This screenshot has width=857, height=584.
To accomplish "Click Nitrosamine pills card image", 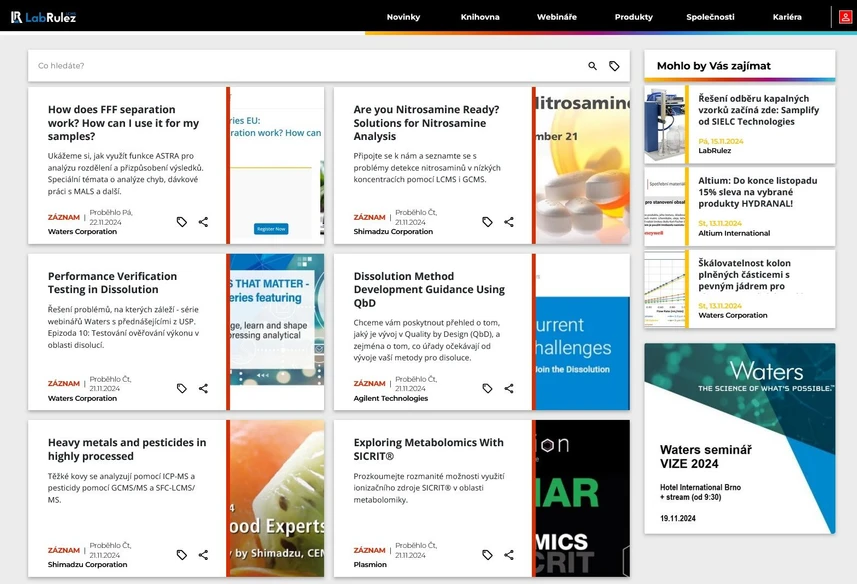I will 583,166.
